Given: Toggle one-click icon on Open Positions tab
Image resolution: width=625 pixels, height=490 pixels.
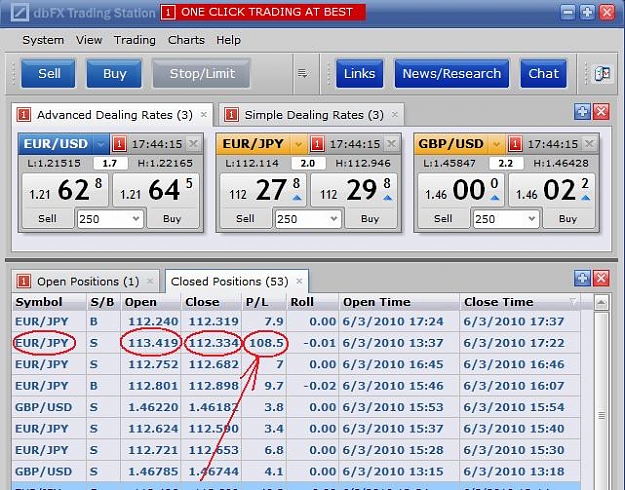Looking at the screenshot, I should pyautogui.click(x=24, y=281).
